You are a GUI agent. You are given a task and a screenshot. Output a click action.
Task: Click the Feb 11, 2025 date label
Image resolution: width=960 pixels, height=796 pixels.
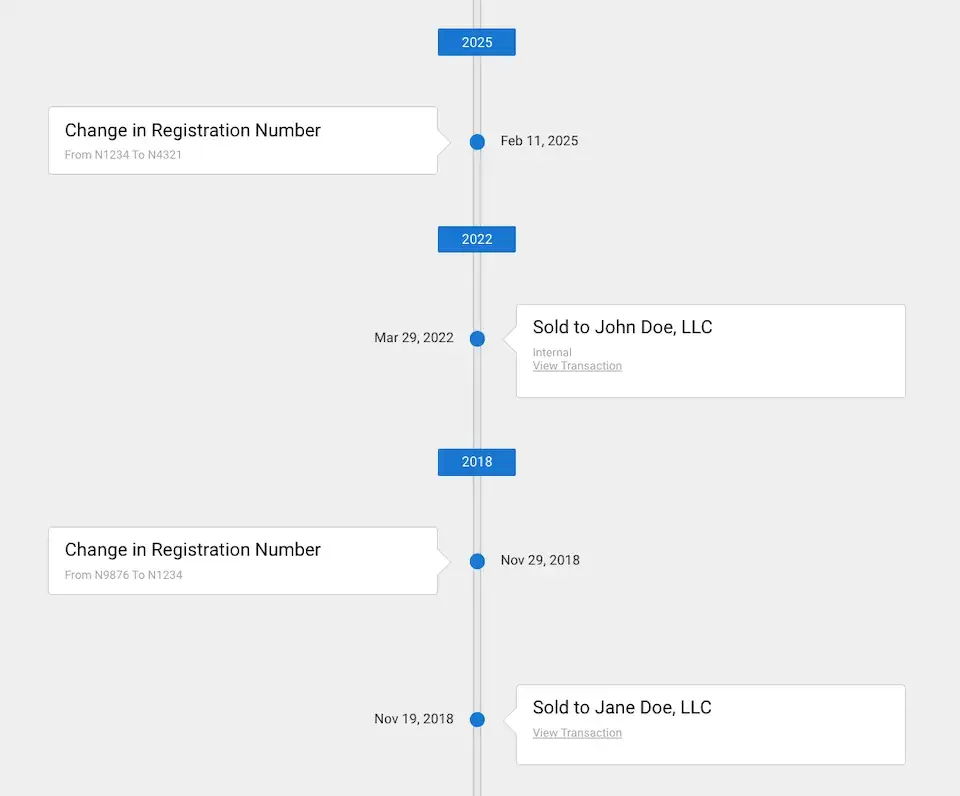coord(539,141)
